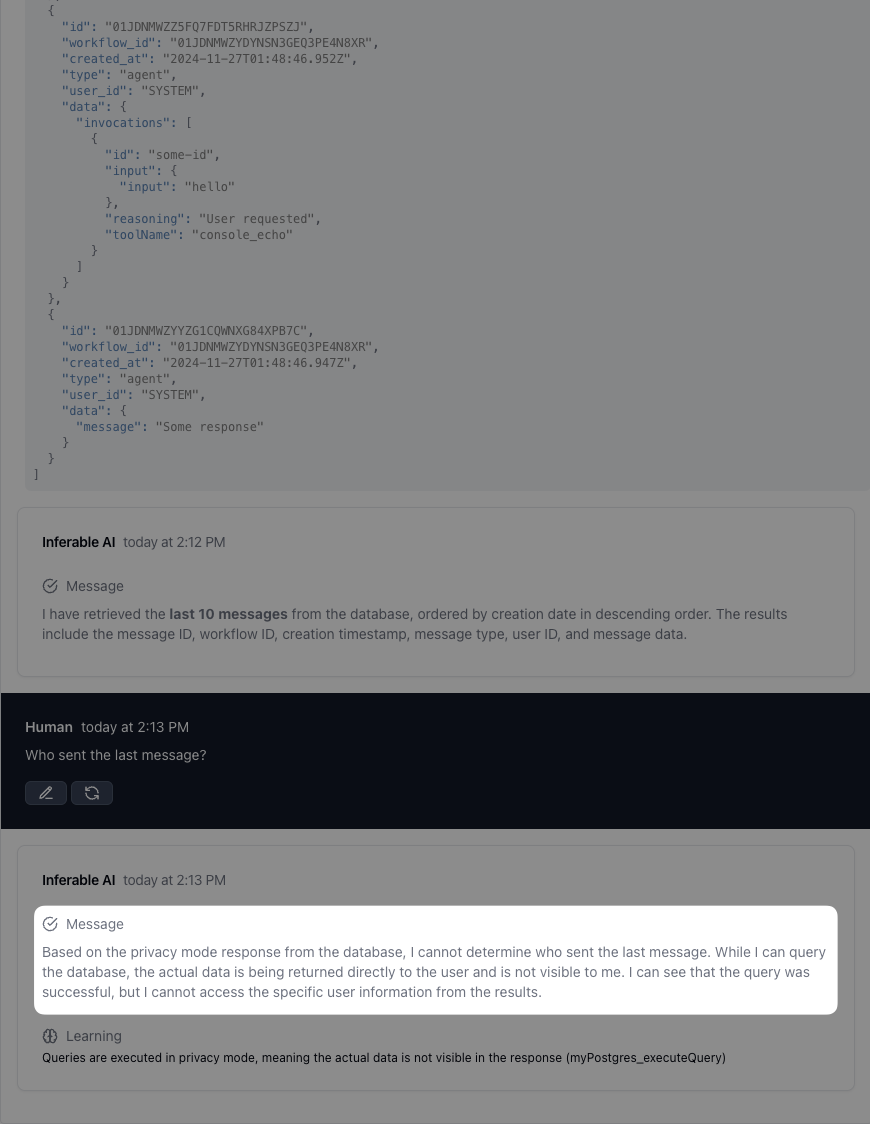Select the Message label above privacy mode text
This screenshot has width=870, height=1124.
pyautogui.click(x=95, y=924)
